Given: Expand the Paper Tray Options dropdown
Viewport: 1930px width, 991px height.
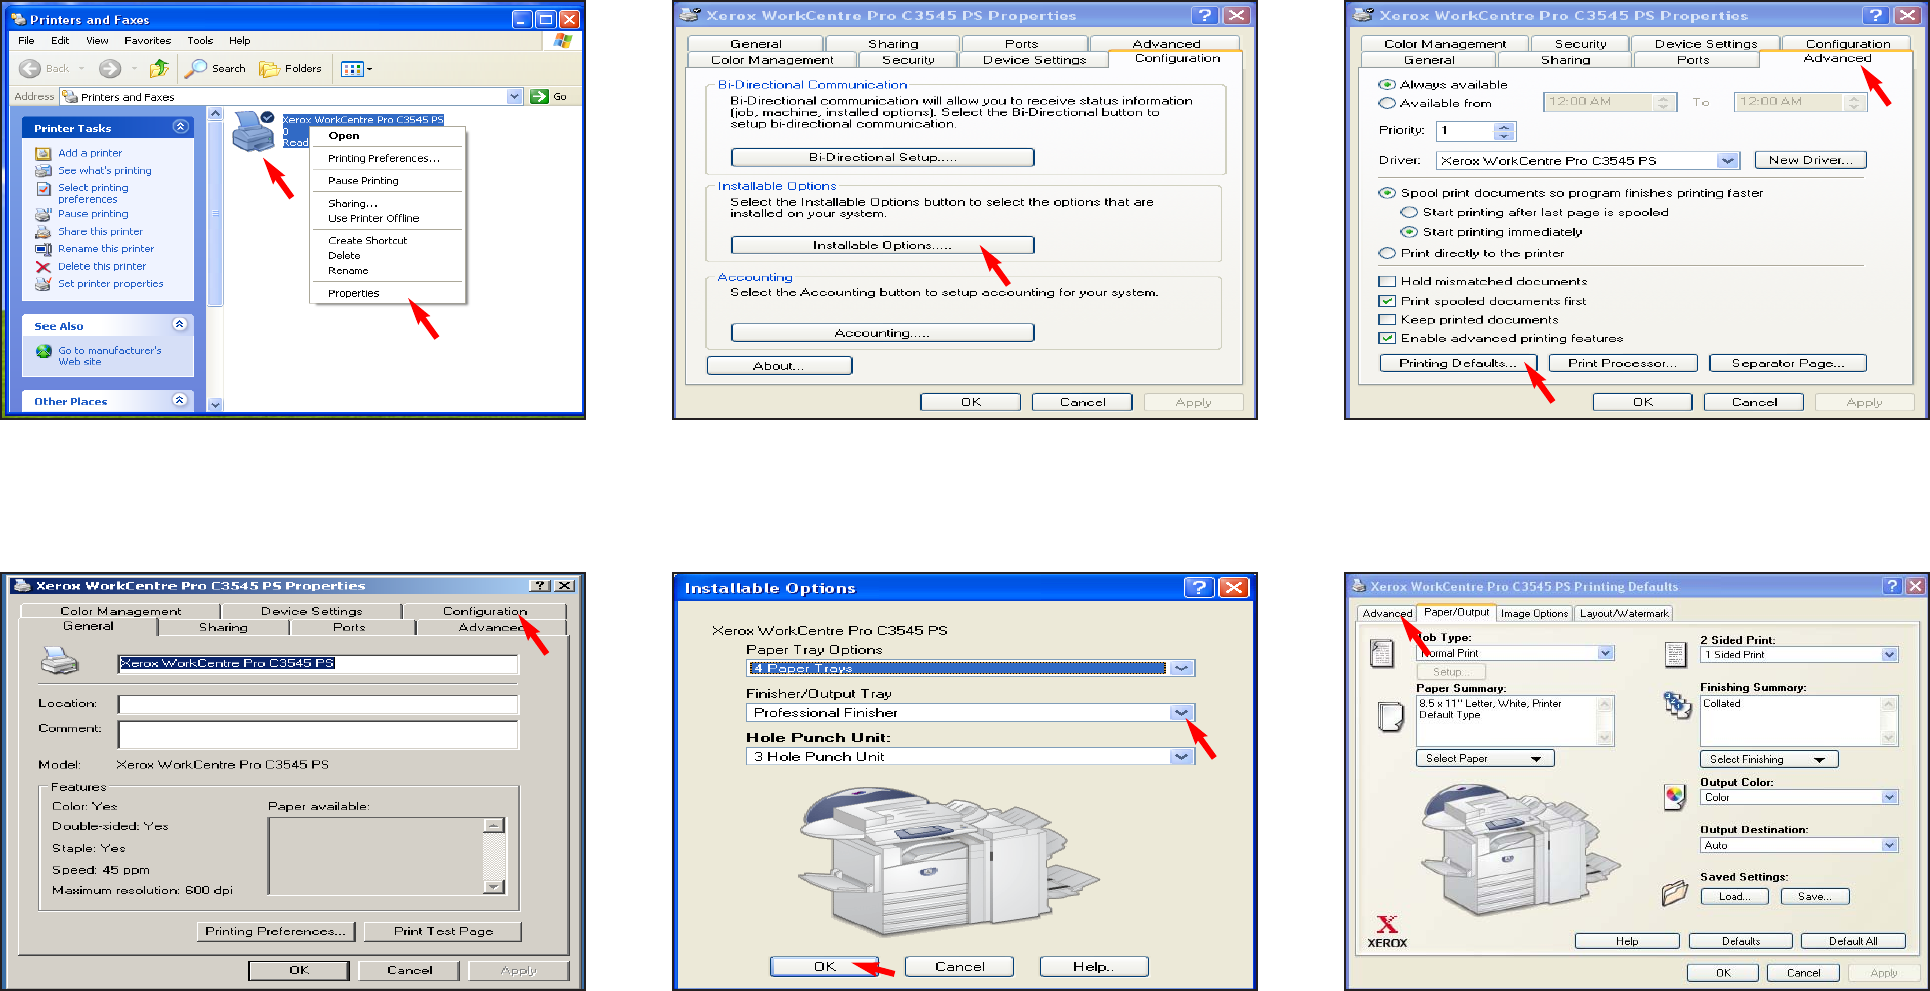Looking at the screenshot, I should pyautogui.click(x=1182, y=668).
